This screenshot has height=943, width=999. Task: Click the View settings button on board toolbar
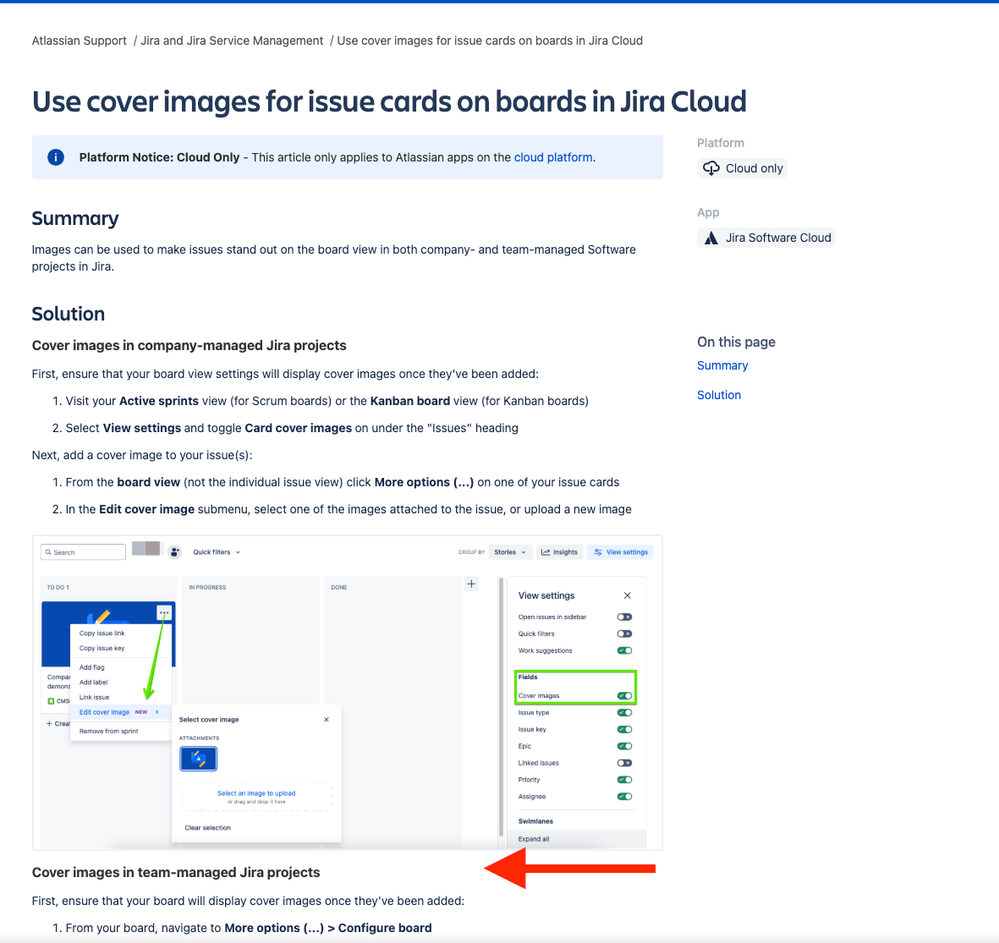point(621,552)
